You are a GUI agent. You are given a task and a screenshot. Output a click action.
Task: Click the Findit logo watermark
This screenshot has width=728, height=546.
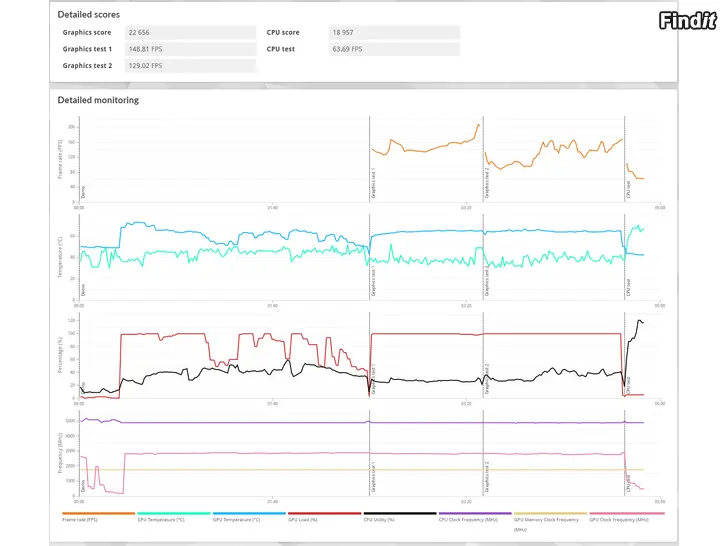[x=688, y=20]
